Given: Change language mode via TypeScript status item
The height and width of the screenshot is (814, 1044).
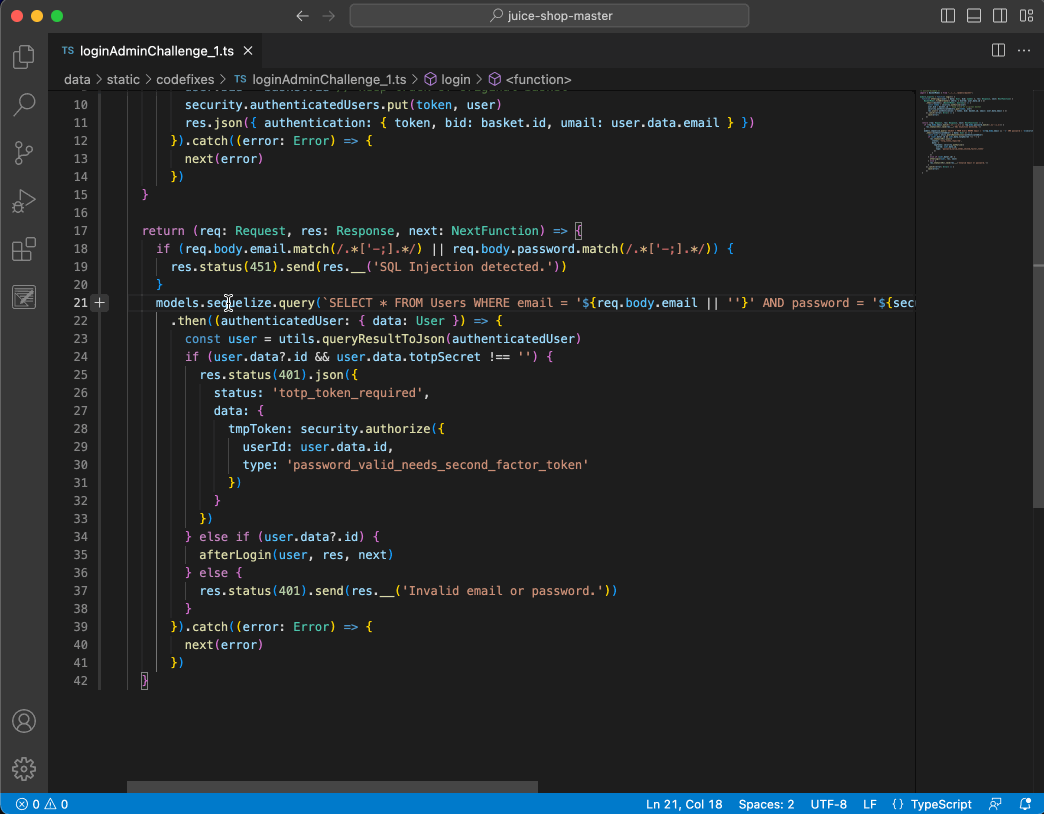Looking at the screenshot, I should (x=931, y=804).
